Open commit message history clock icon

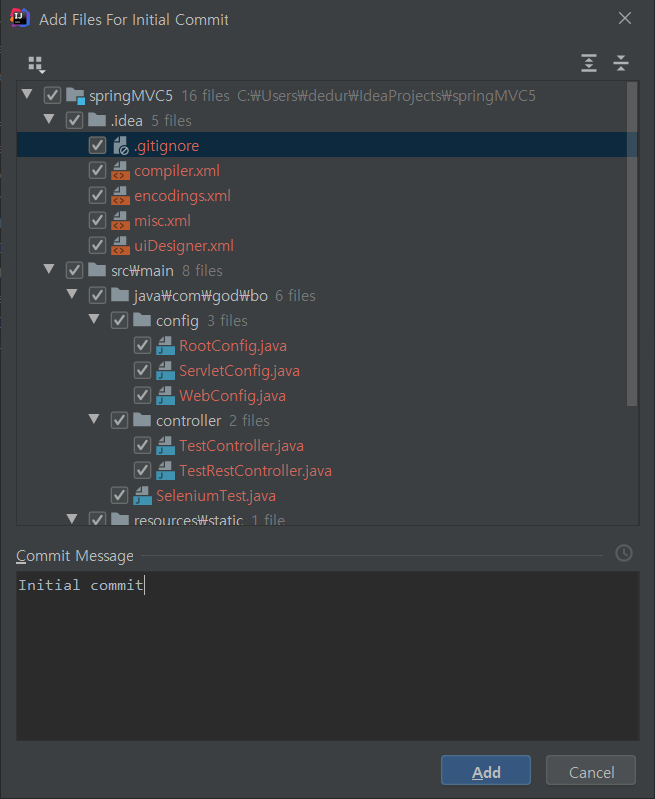pos(624,553)
